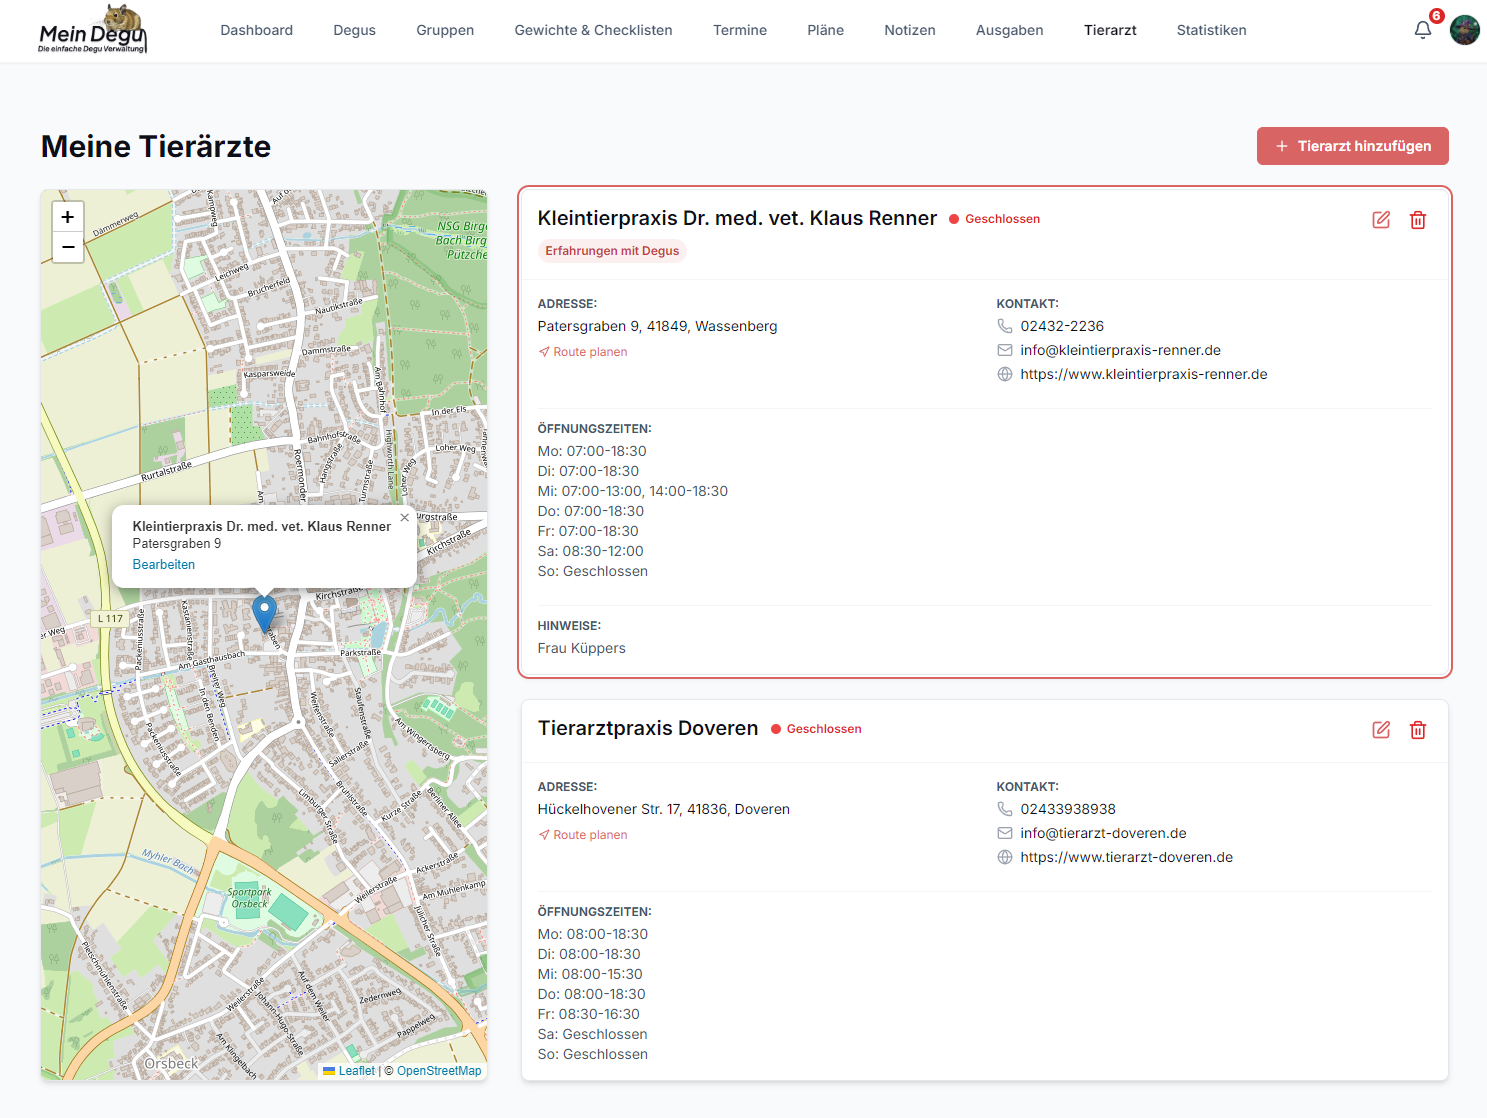Plan route to Hückelhovener Str. 17 Doveren

tap(583, 835)
